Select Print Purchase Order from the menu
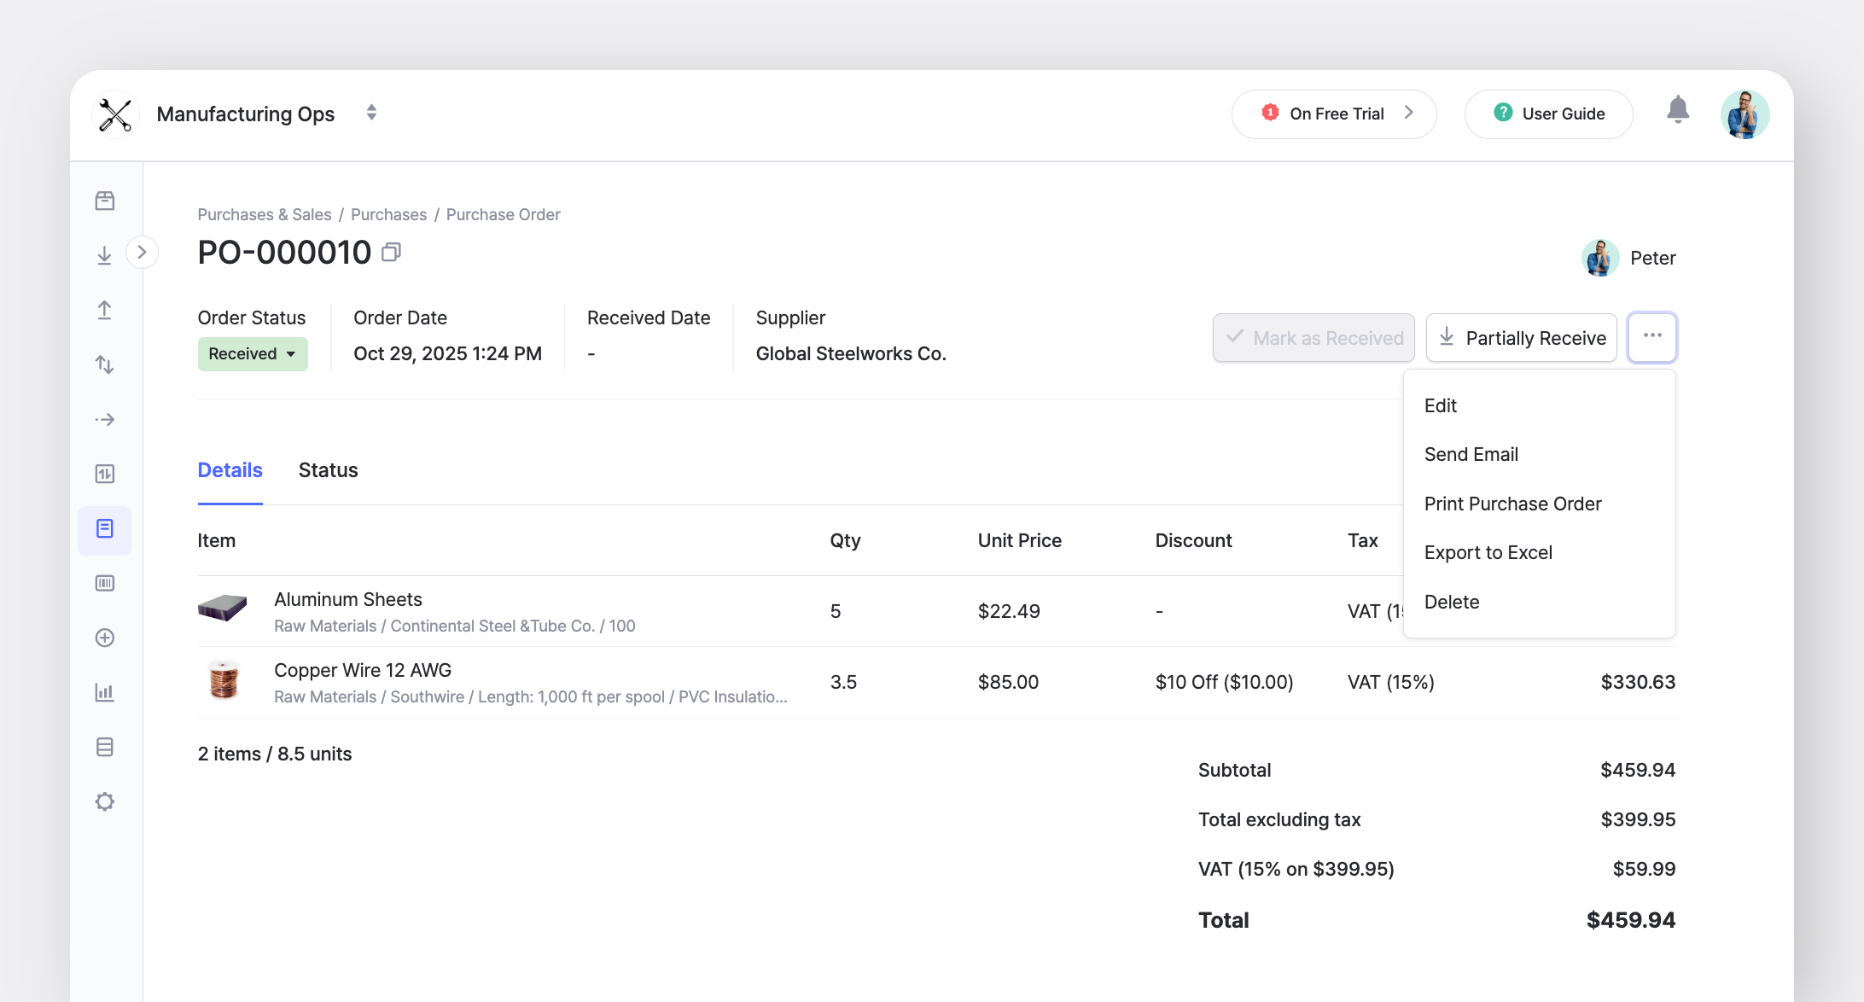1864x1002 pixels. pyautogui.click(x=1512, y=503)
